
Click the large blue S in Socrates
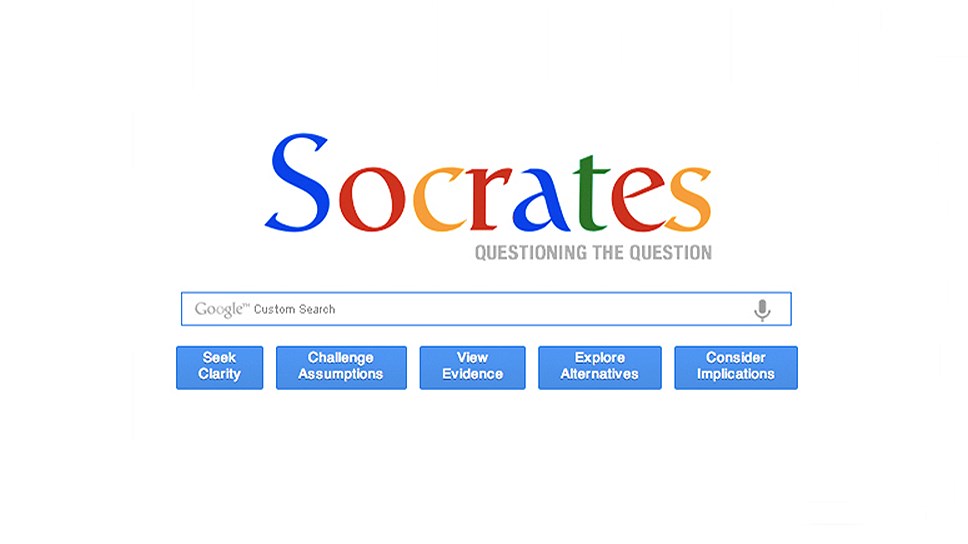(x=298, y=183)
